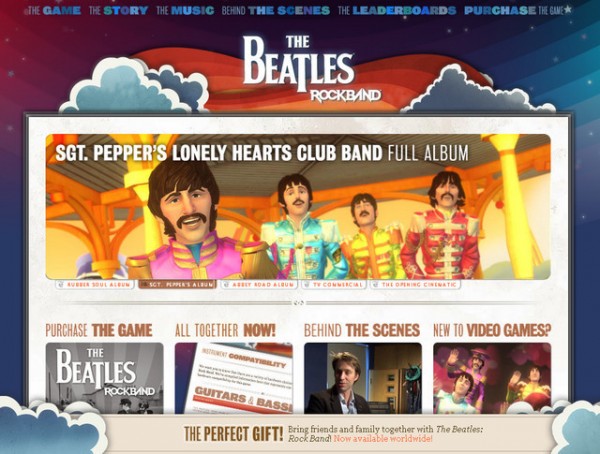This screenshot has width=600, height=454.
Task: Open the Purchase The Game thumbnail
Action: (104, 378)
